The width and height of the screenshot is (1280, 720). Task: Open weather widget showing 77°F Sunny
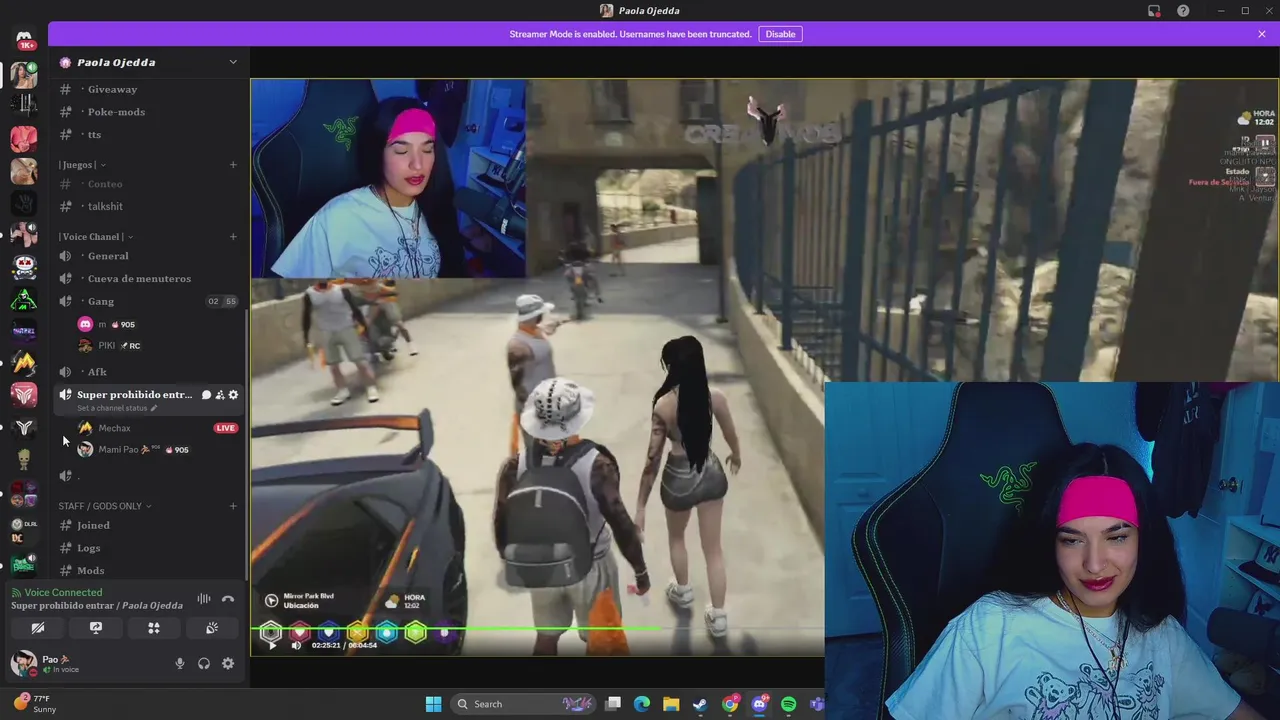pyautogui.click(x=35, y=704)
